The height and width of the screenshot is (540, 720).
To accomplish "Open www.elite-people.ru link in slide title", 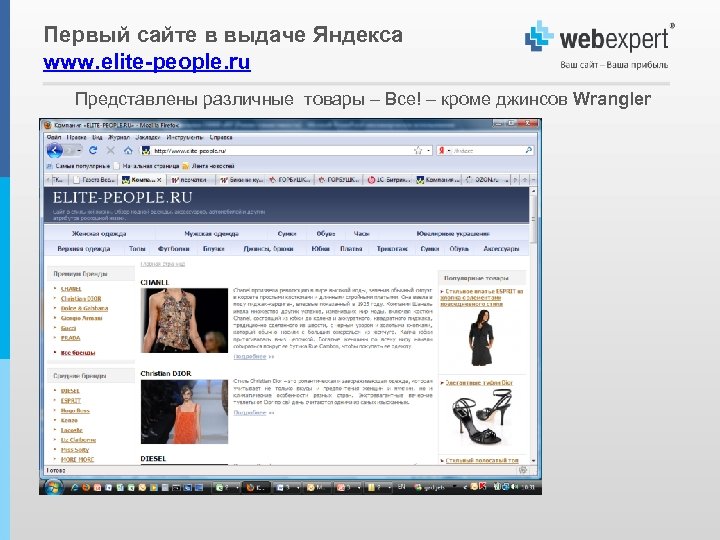I will pos(147,62).
